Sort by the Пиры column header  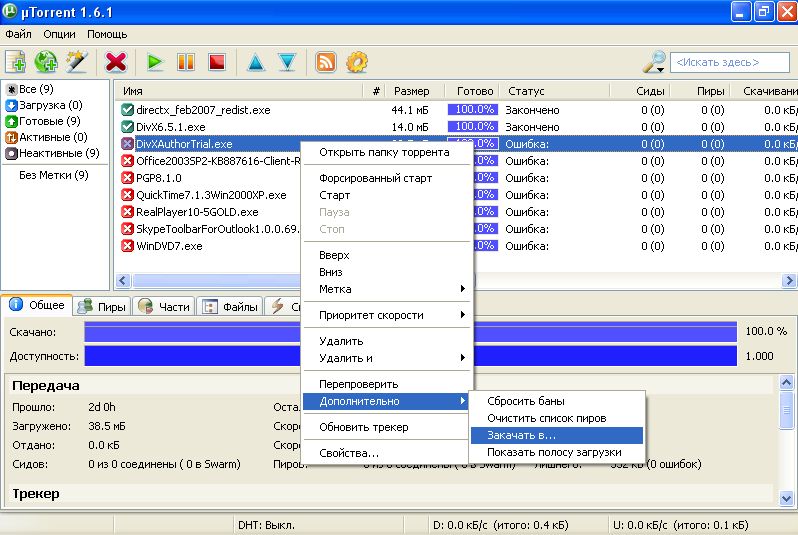(x=701, y=91)
